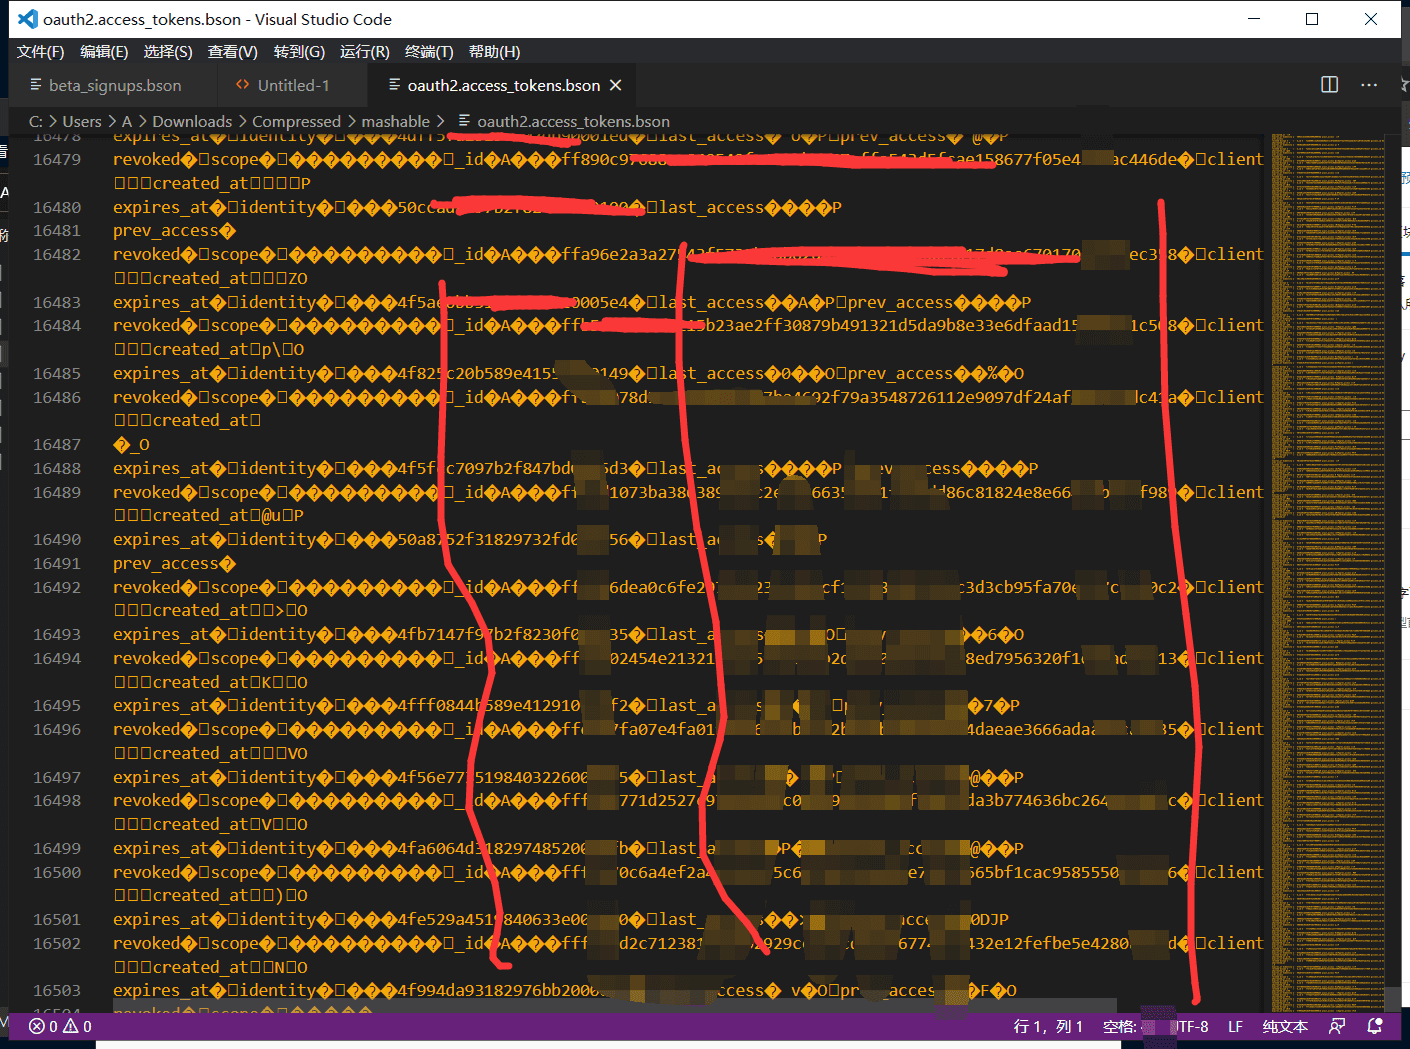
Task: Open the 查看(V) menu
Action: point(232,52)
